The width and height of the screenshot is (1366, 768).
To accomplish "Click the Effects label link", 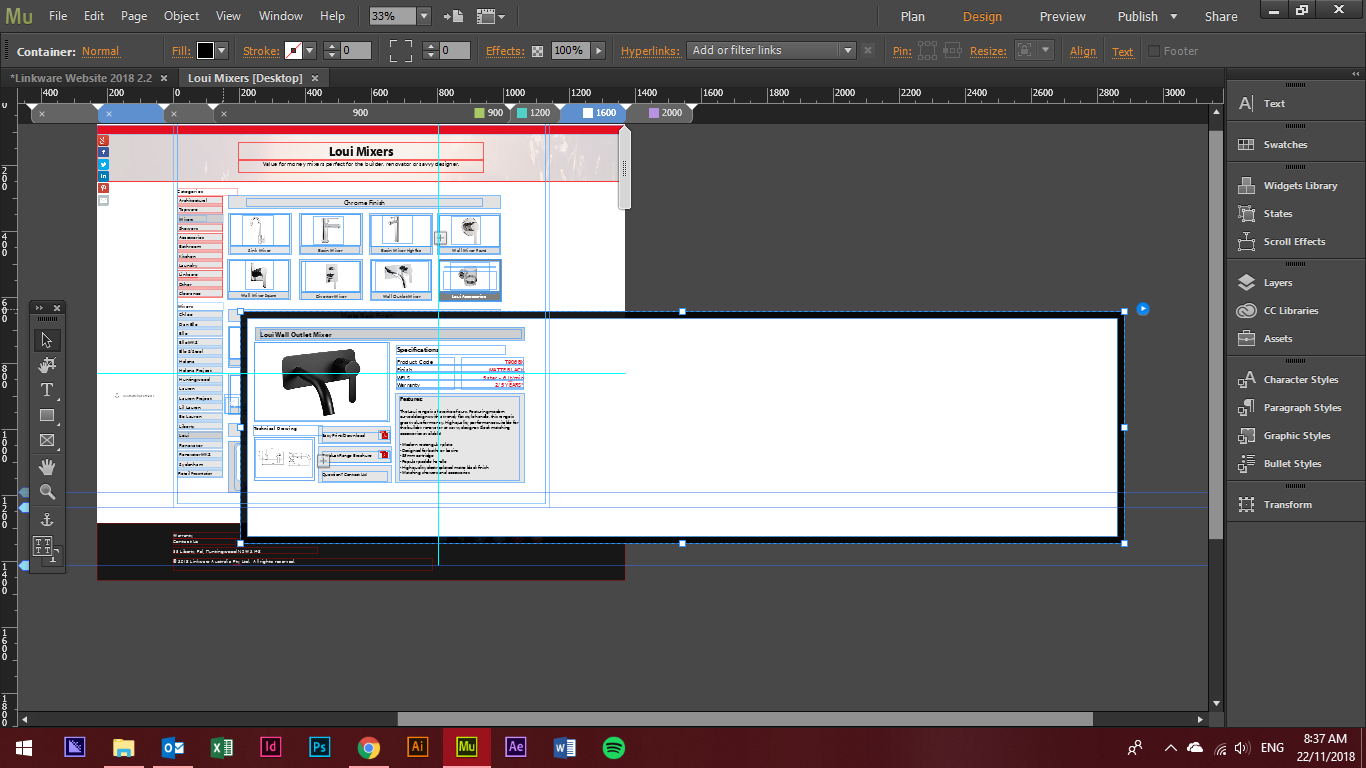I will point(505,51).
